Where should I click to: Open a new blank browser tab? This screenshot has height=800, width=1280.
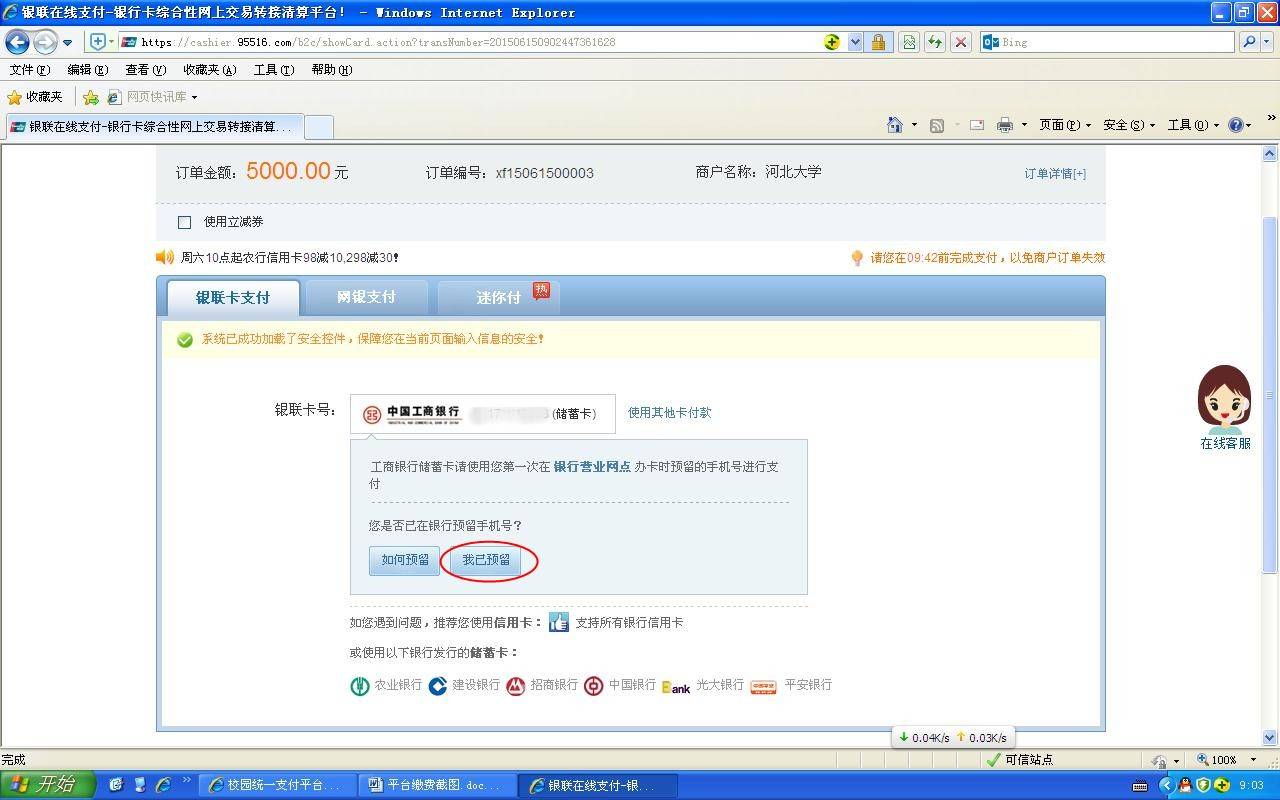coord(318,127)
